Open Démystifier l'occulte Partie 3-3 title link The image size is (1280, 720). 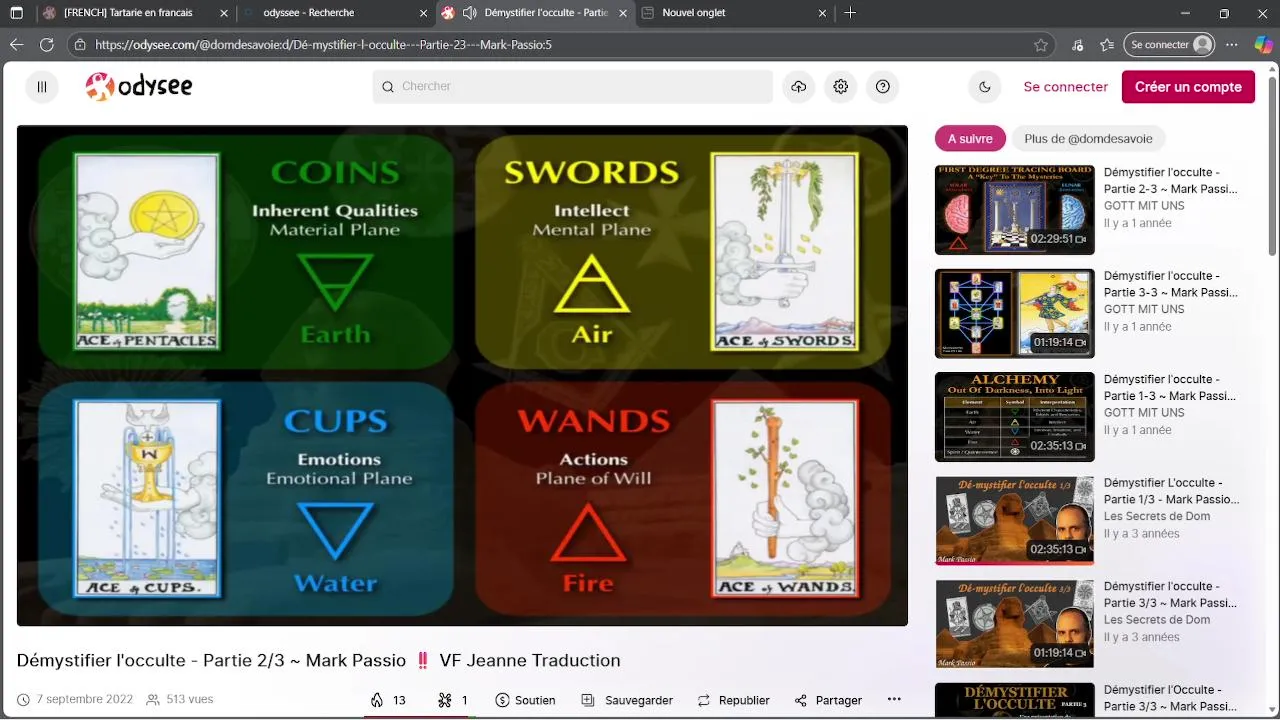(1171, 284)
